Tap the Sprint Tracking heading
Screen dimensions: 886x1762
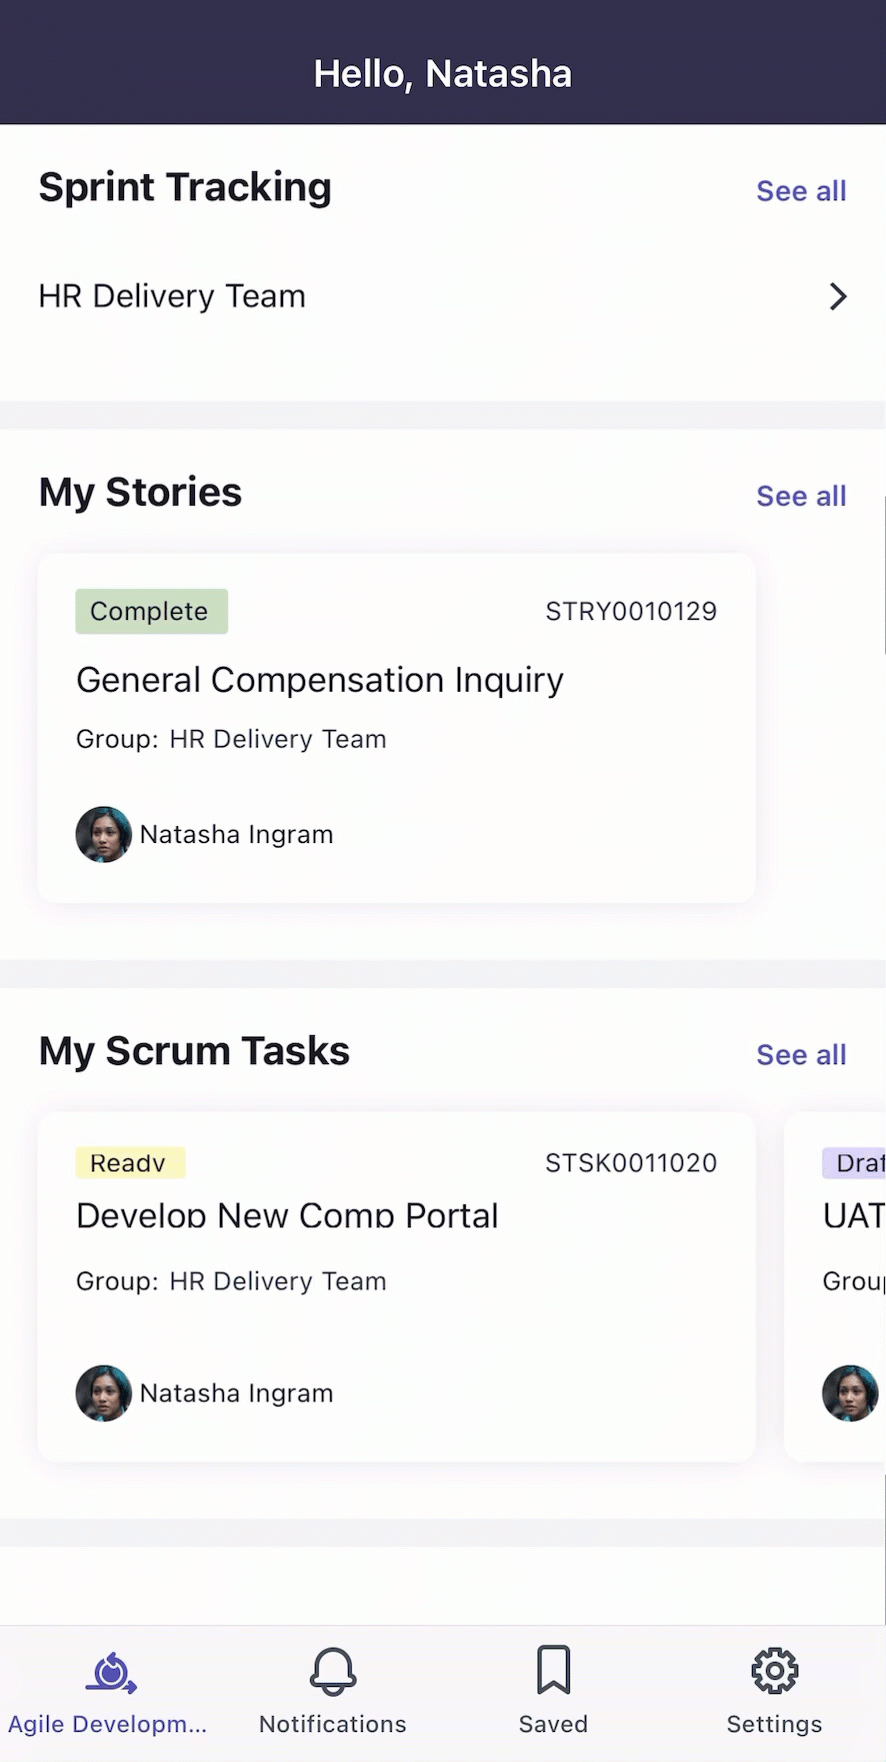pyautogui.click(x=185, y=188)
